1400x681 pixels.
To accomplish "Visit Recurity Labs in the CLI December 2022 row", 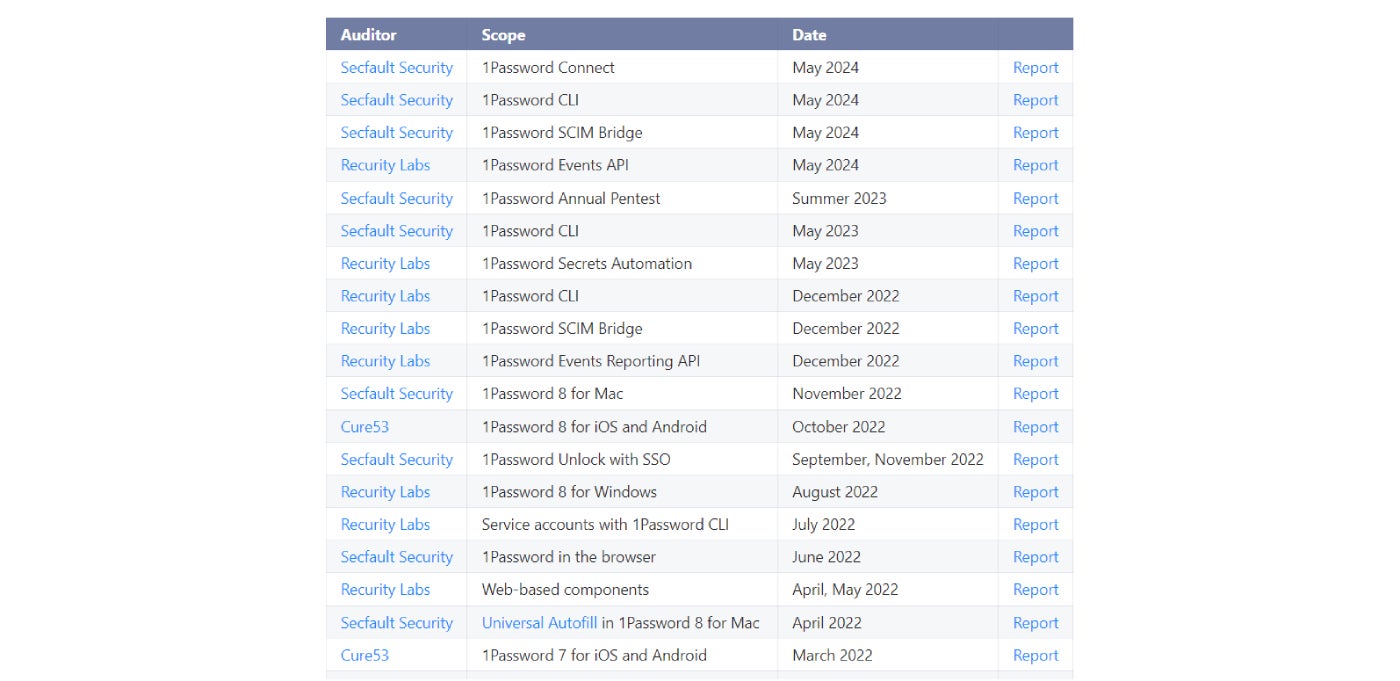I will pyautogui.click(x=385, y=296).
